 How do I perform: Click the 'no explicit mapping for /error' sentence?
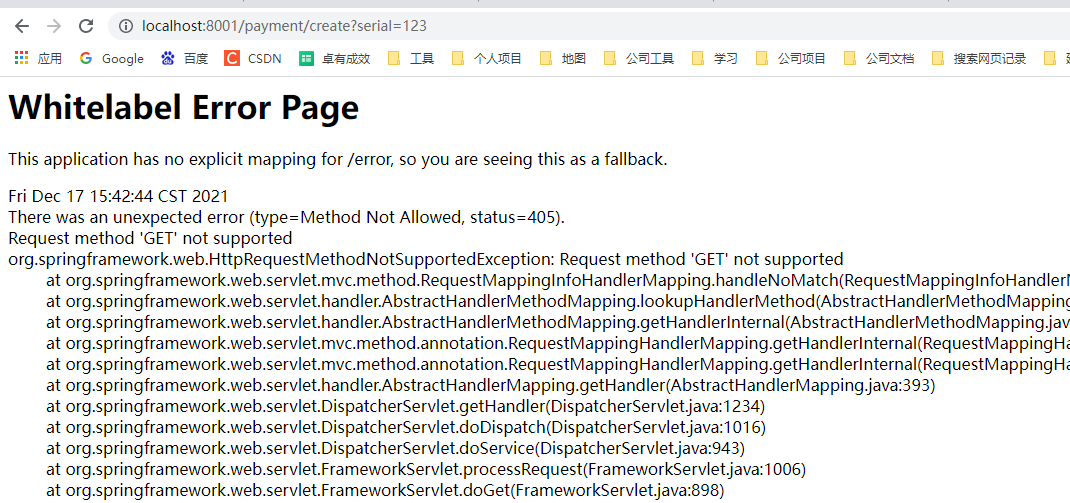point(338,160)
